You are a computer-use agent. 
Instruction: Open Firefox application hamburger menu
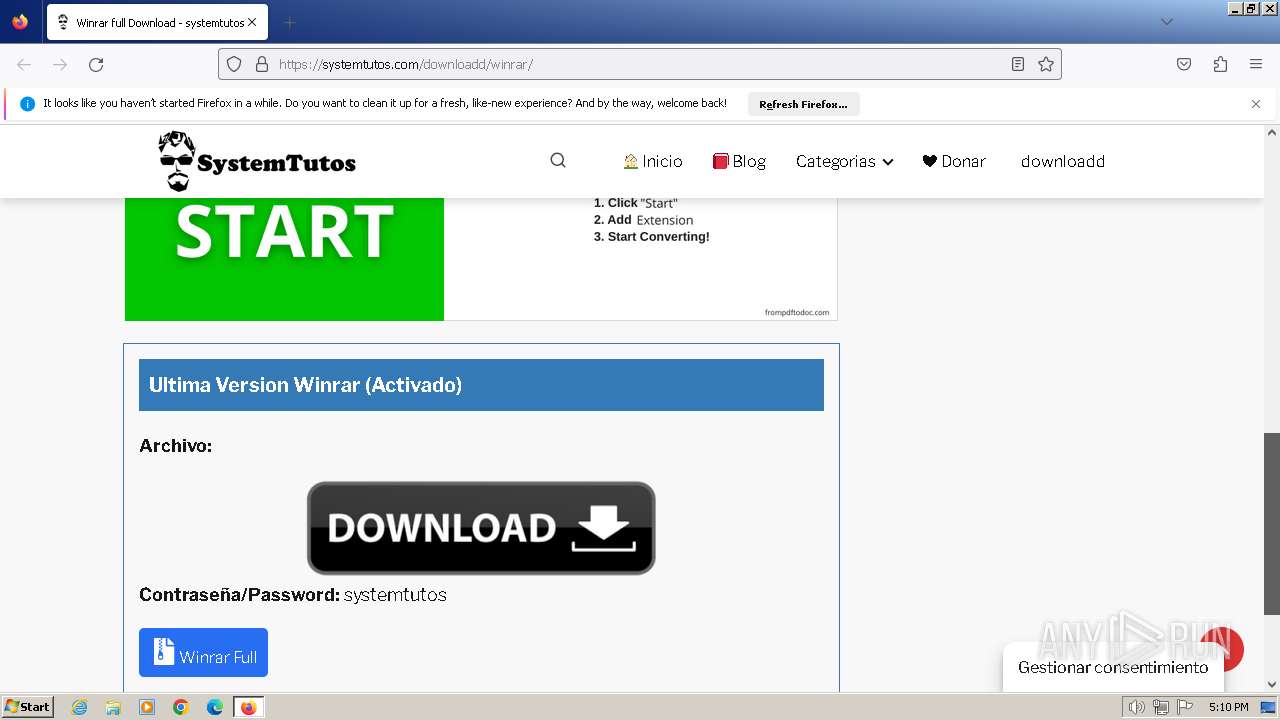1256,64
